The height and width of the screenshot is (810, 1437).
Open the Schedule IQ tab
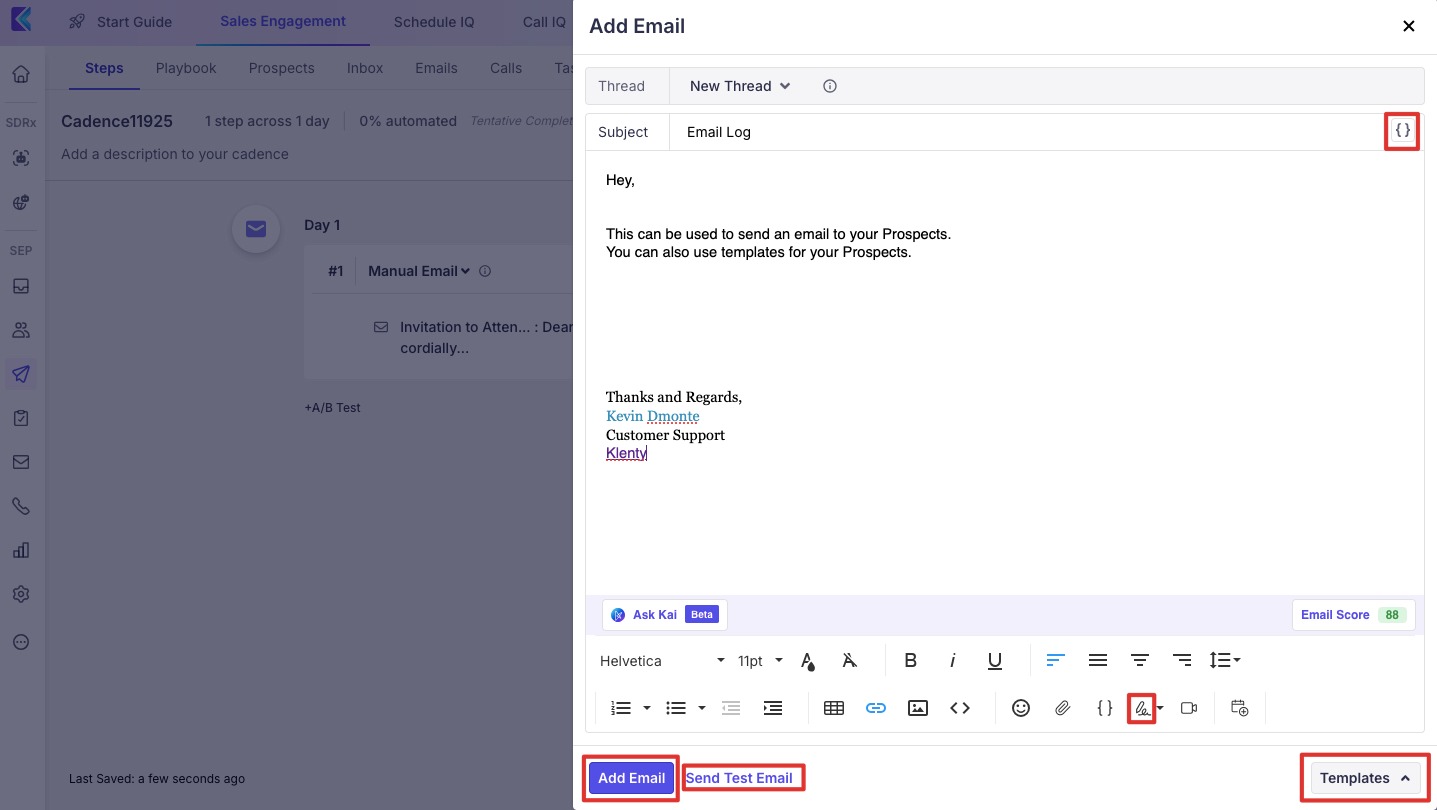434,22
